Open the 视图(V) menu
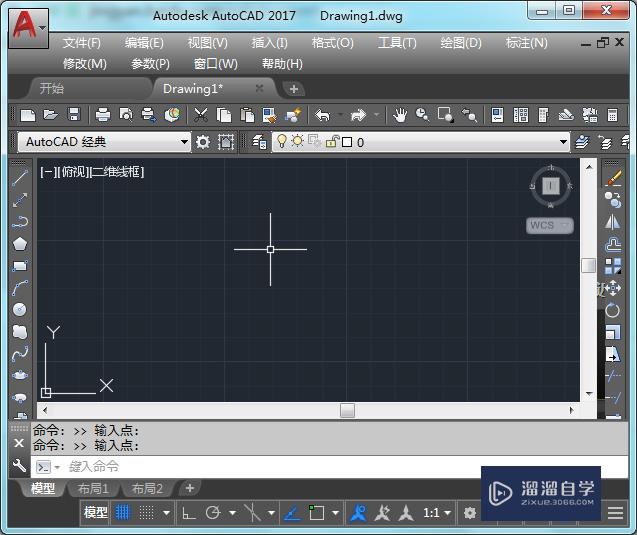 pyautogui.click(x=208, y=43)
